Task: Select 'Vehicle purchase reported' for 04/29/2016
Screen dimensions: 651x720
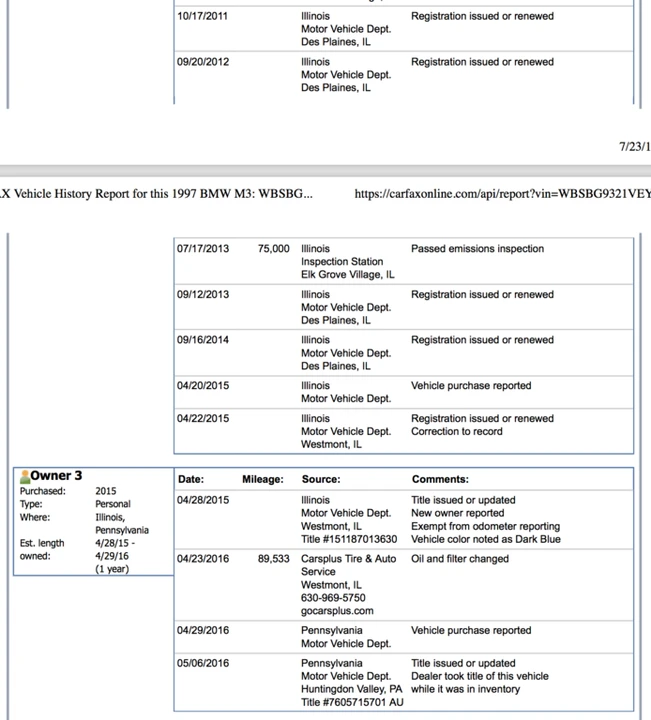Action: 471,630
